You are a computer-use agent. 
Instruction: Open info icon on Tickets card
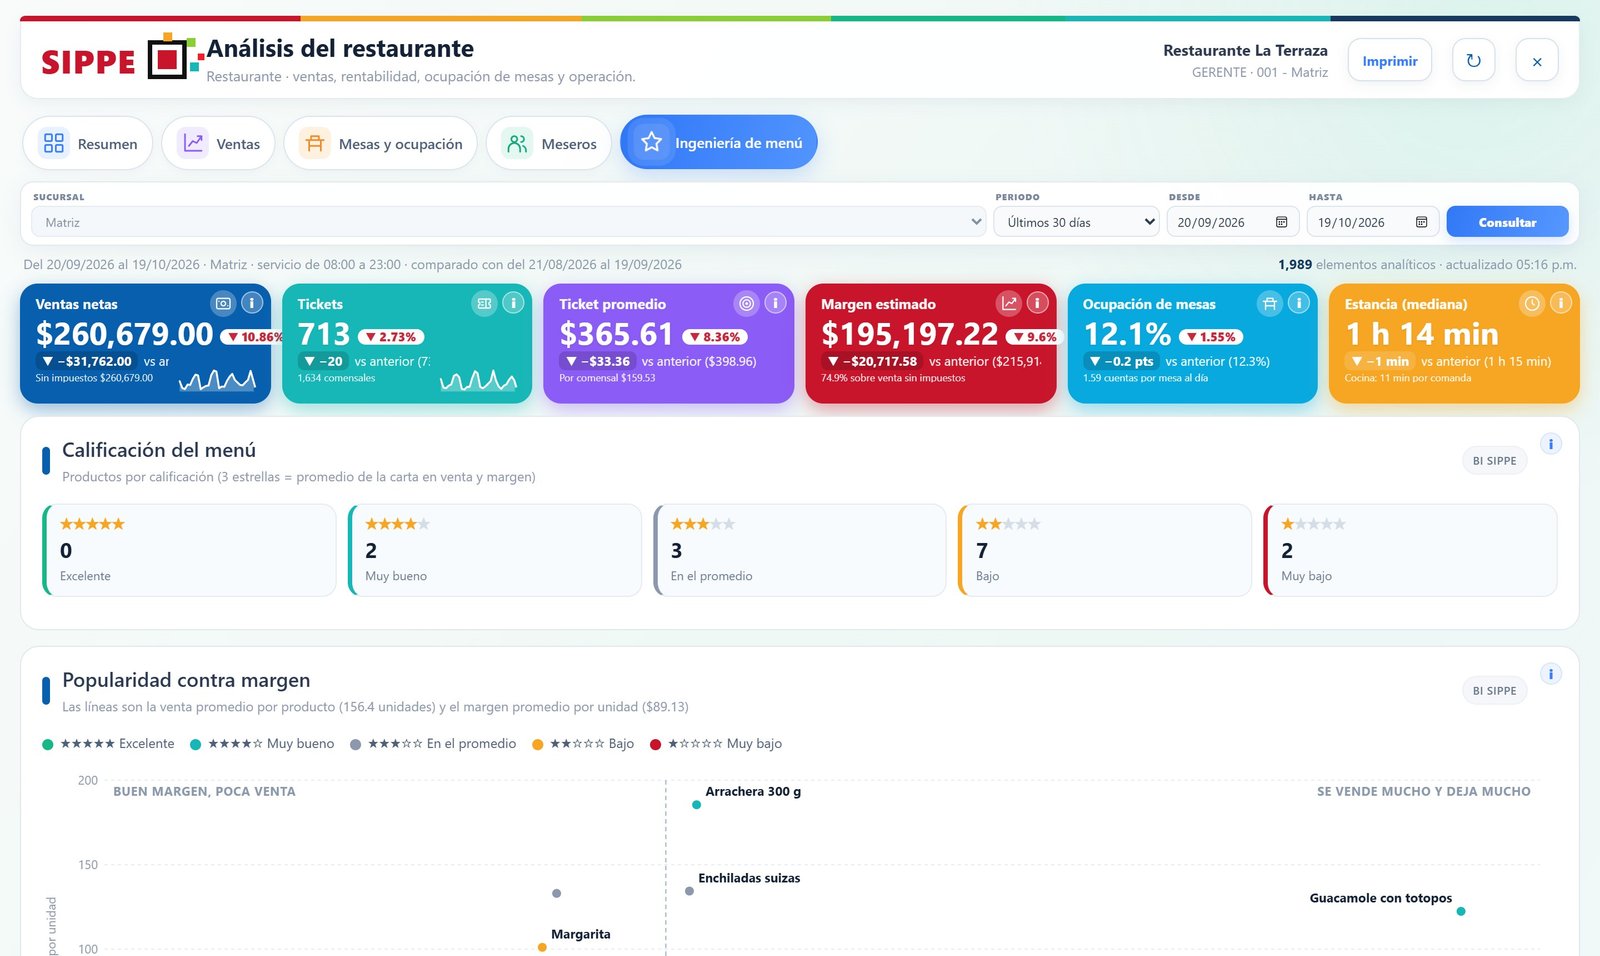tap(513, 303)
